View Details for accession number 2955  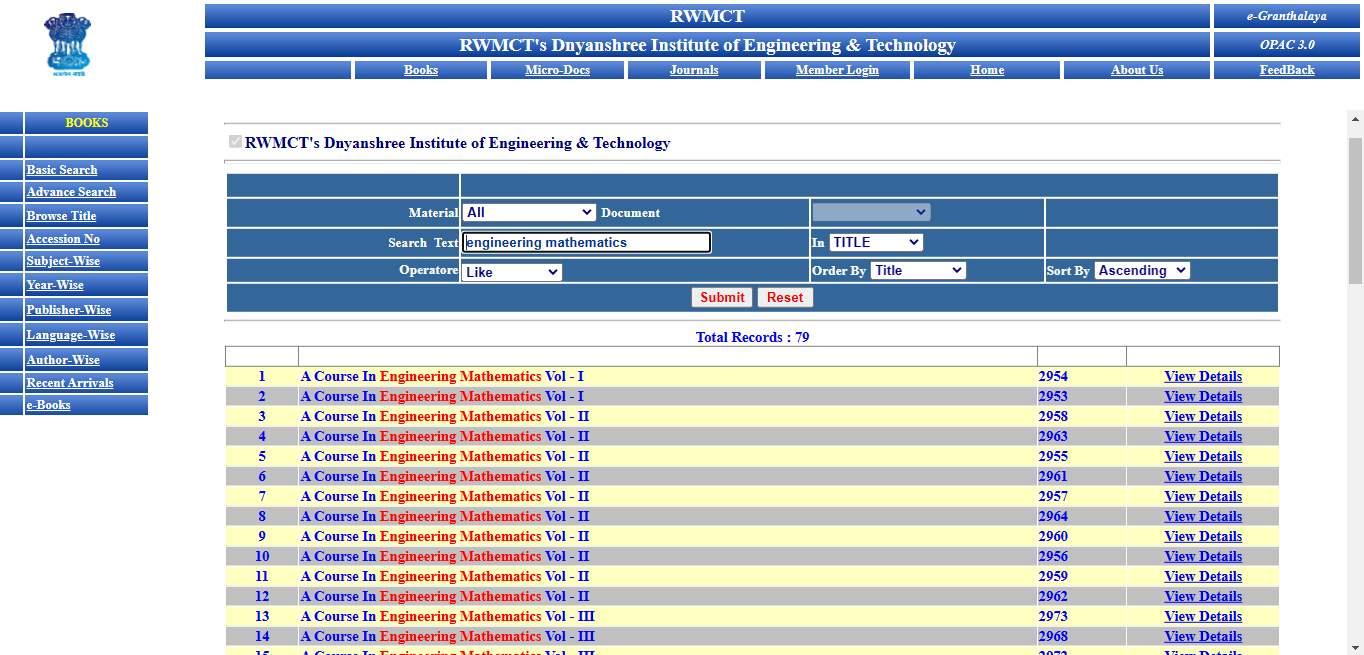click(x=1203, y=457)
